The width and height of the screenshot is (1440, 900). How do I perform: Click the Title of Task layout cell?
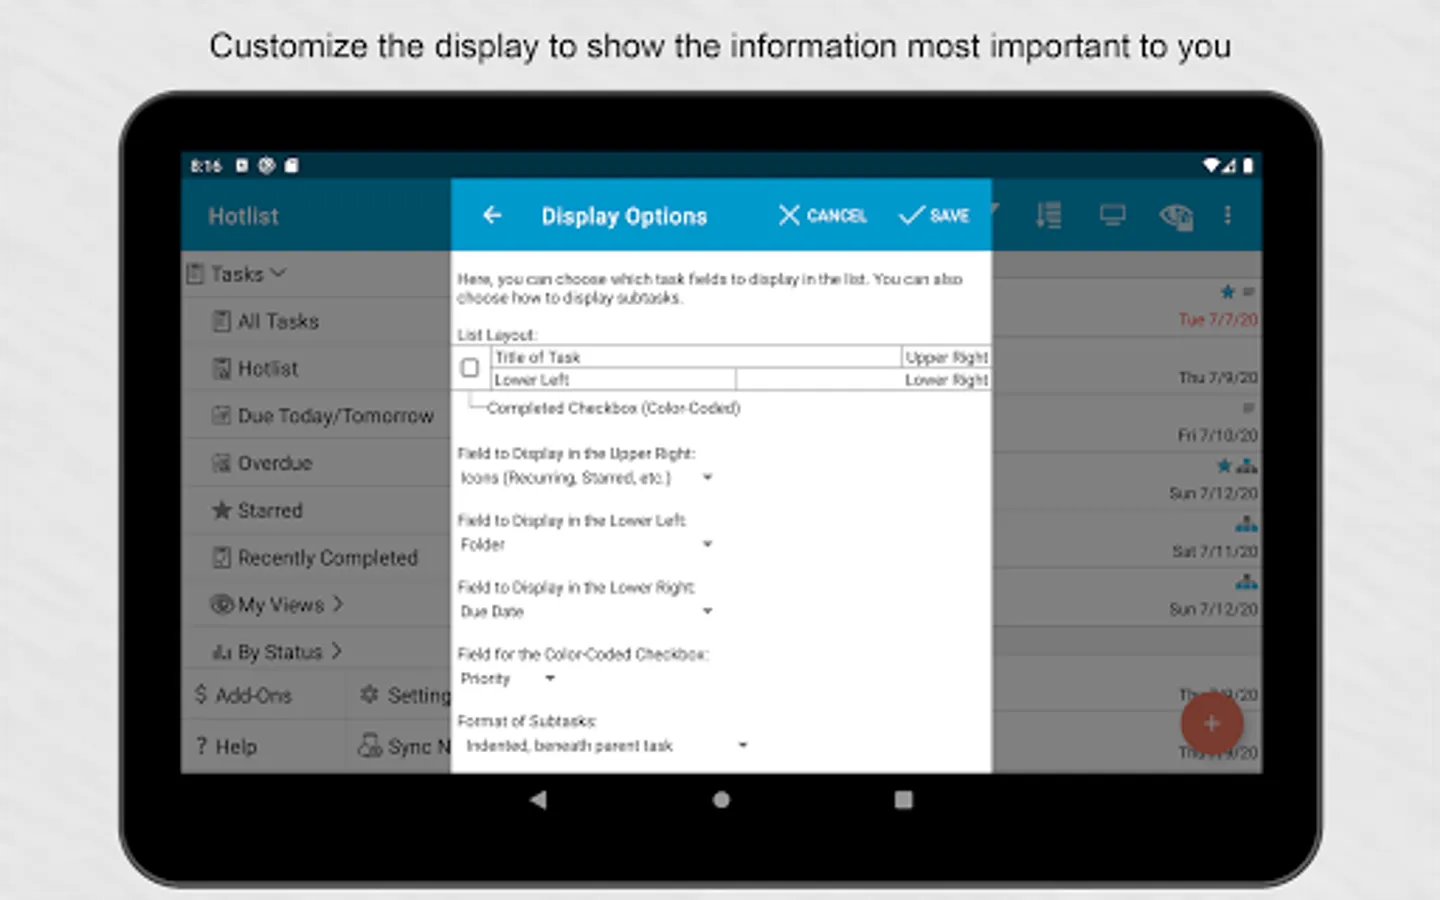tap(696, 357)
